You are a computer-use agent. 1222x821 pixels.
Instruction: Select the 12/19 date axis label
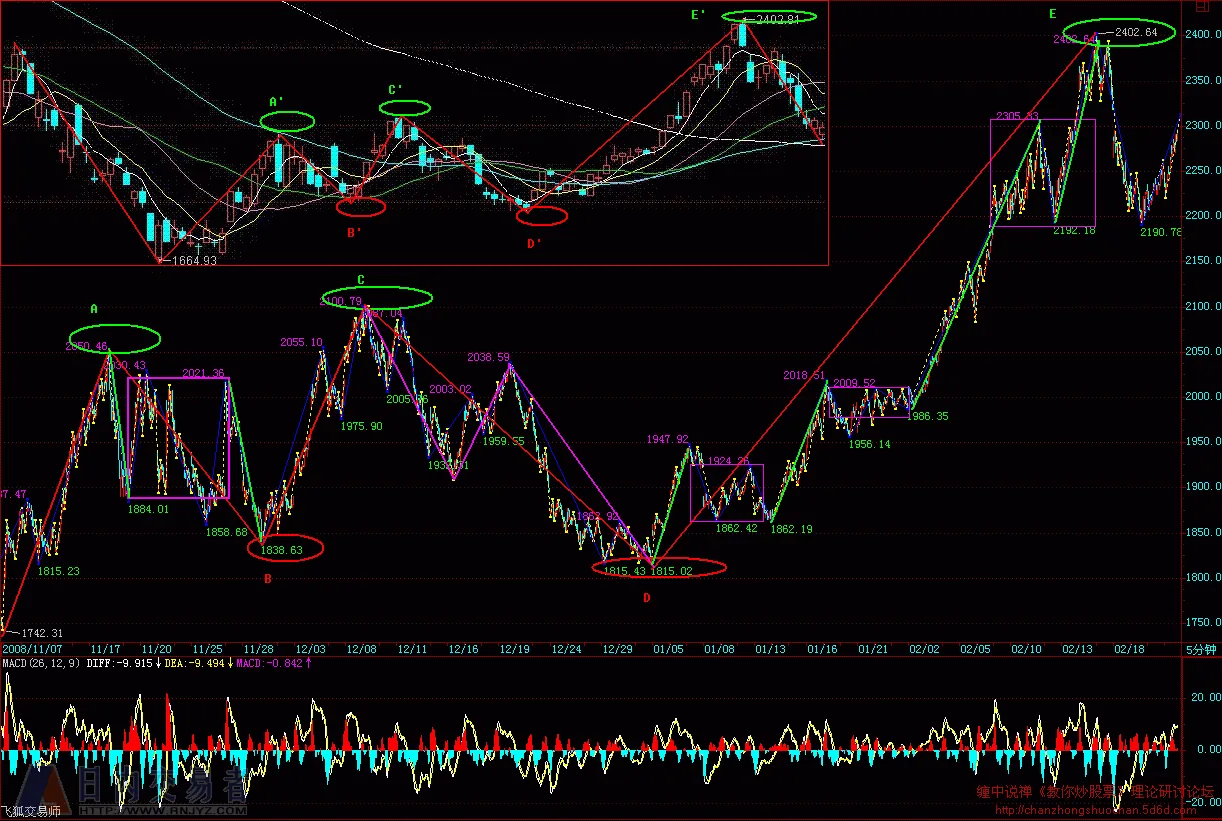[x=515, y=649]
